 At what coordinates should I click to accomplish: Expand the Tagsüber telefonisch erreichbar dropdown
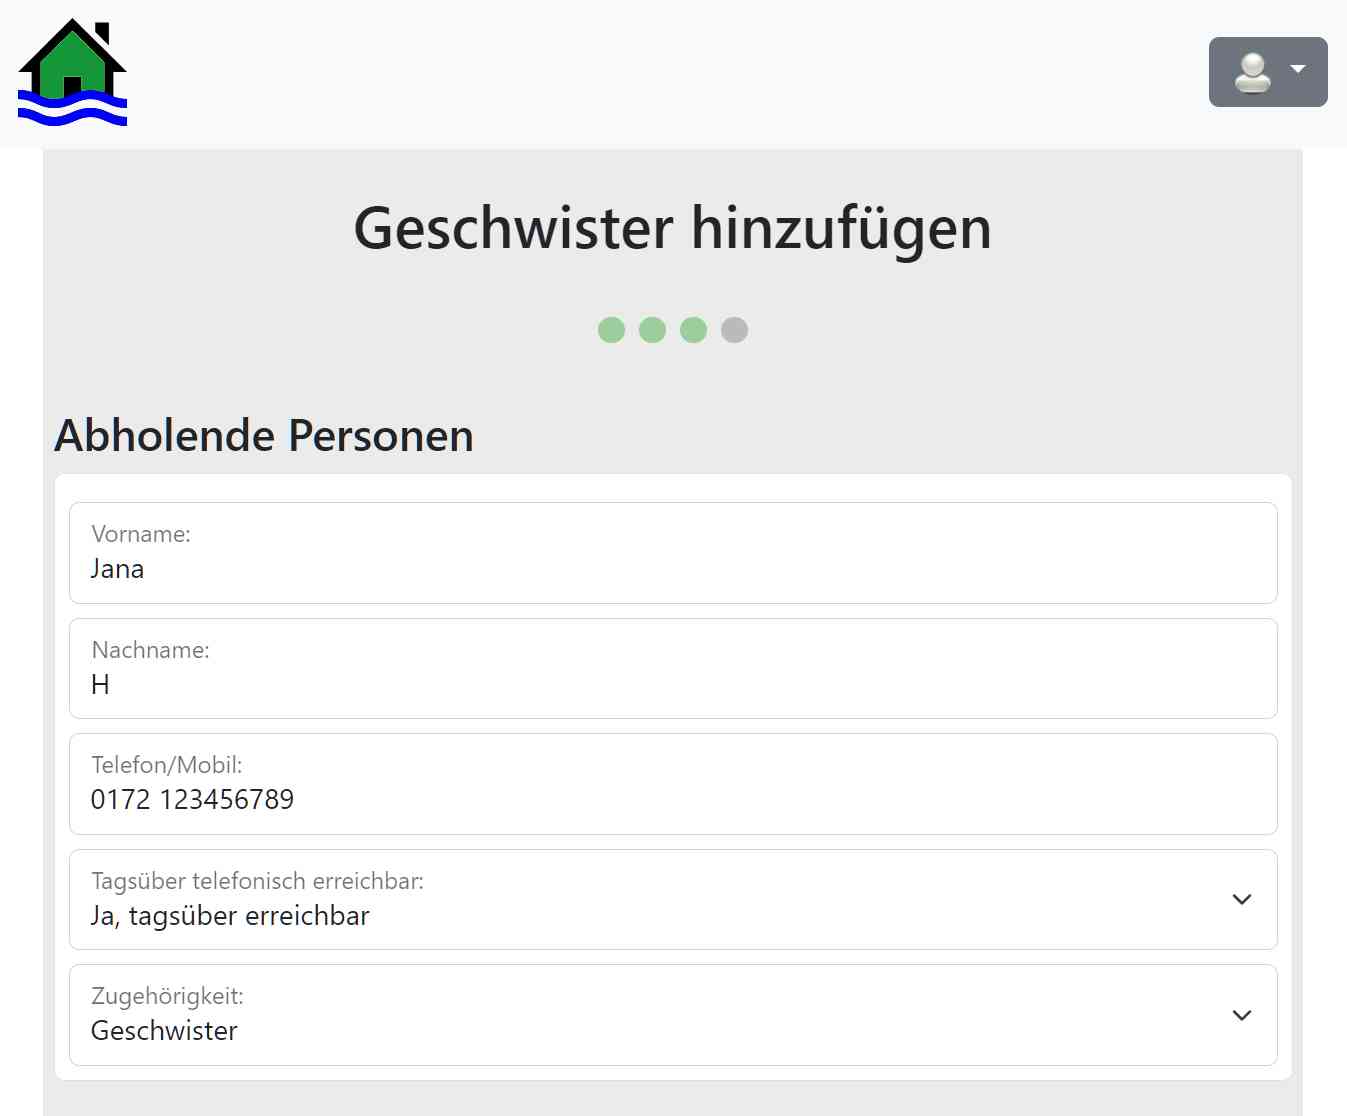1242,900
